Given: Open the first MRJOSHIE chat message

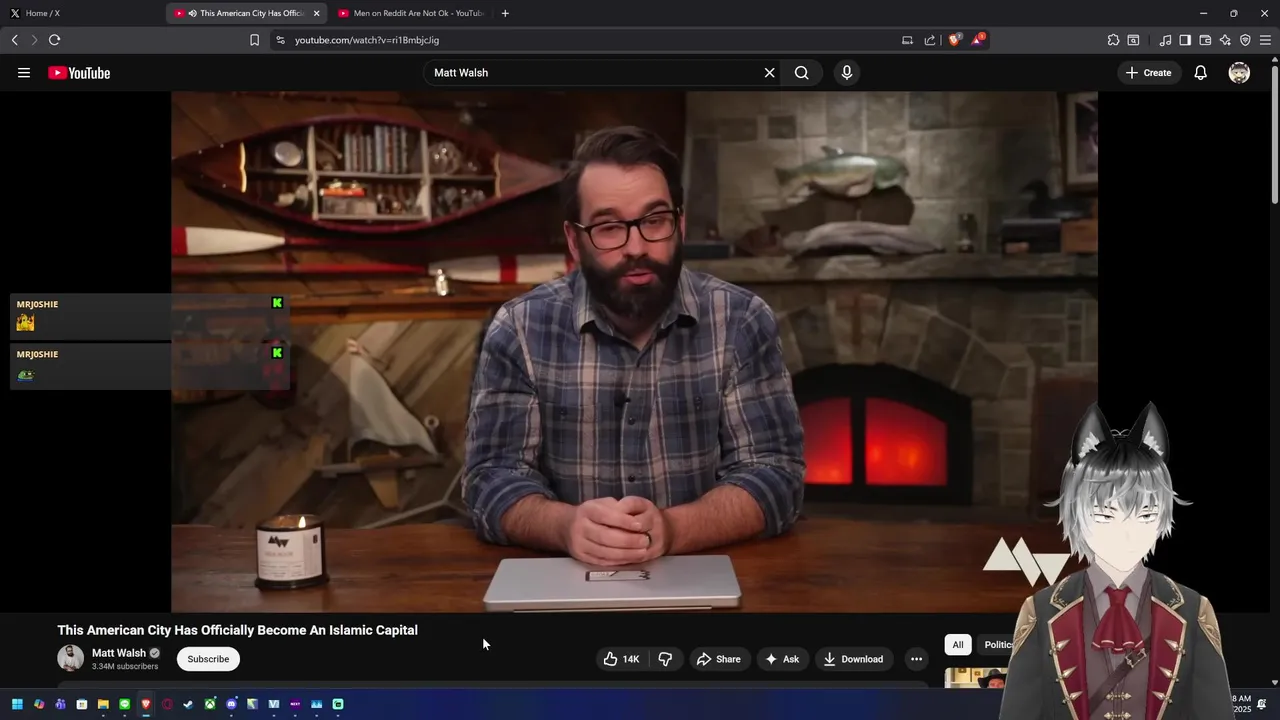Looking at the screenshot, I should pos(150,317).
